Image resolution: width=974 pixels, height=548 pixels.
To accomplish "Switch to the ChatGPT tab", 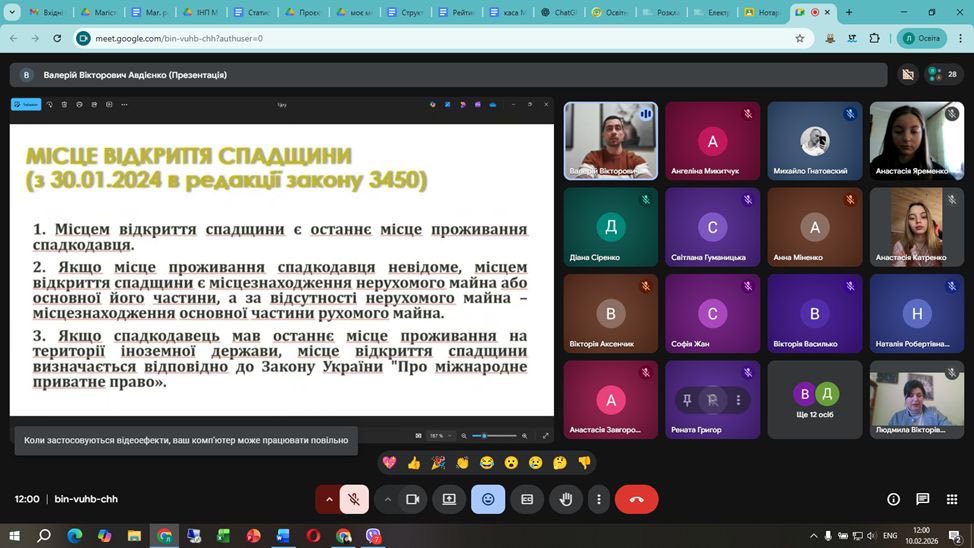I will click(558, 12).
